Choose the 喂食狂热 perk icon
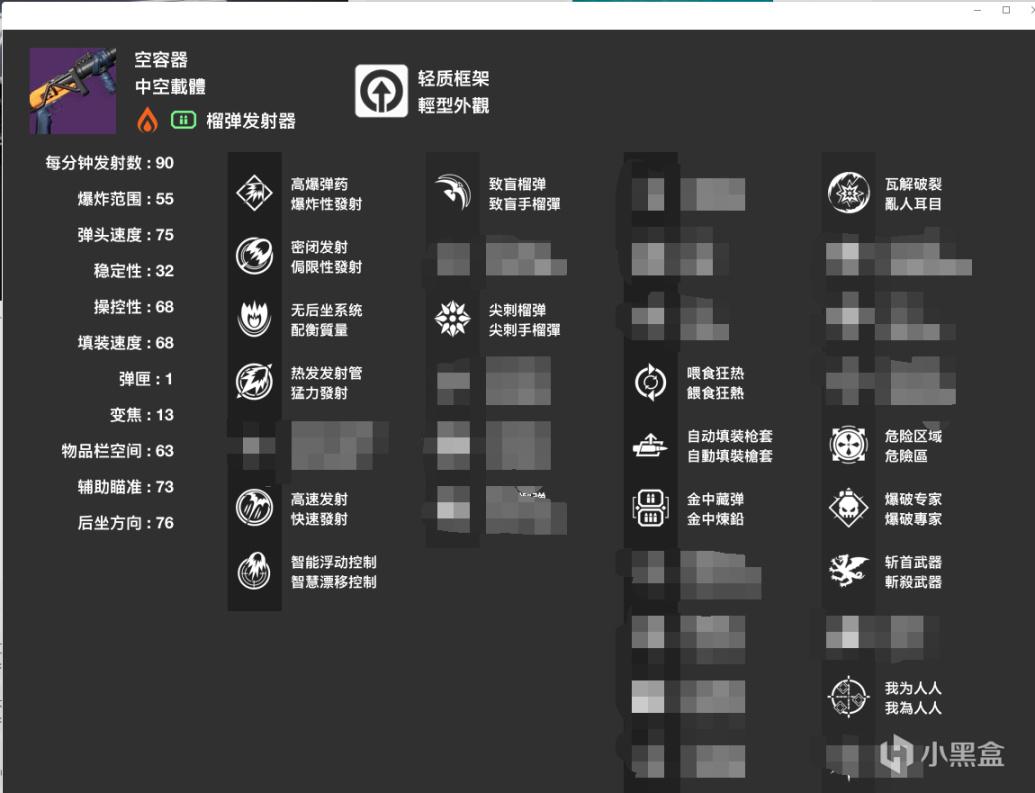Image resolution: width=1035 pixels, height=793 pixels. click(x=650, y=382)
